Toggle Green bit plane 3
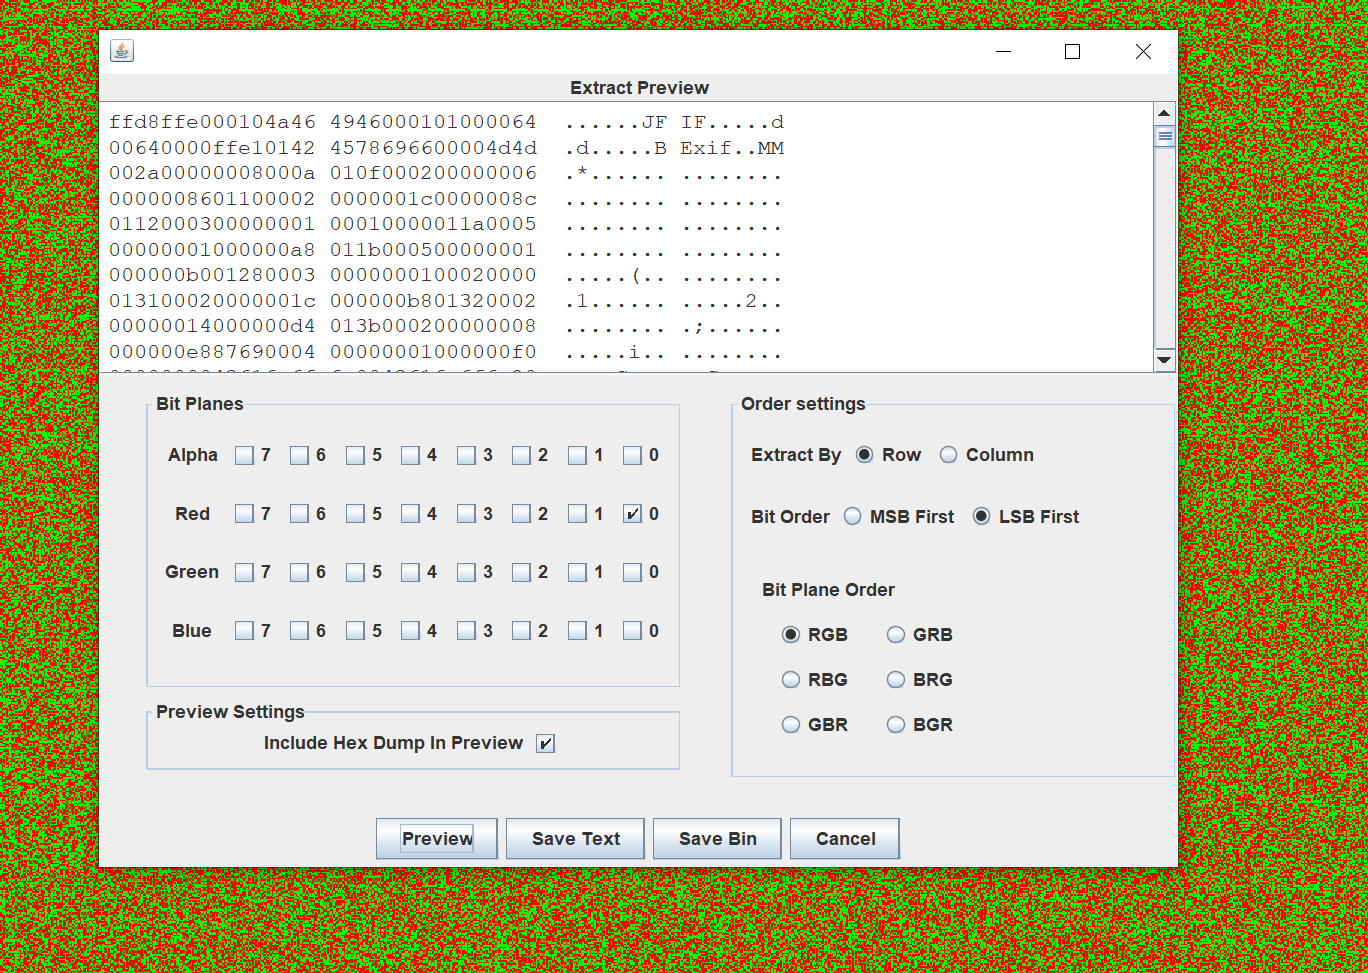Viewport: 1368px width, 973px height. pyautogui.click(x=466, y=573)
